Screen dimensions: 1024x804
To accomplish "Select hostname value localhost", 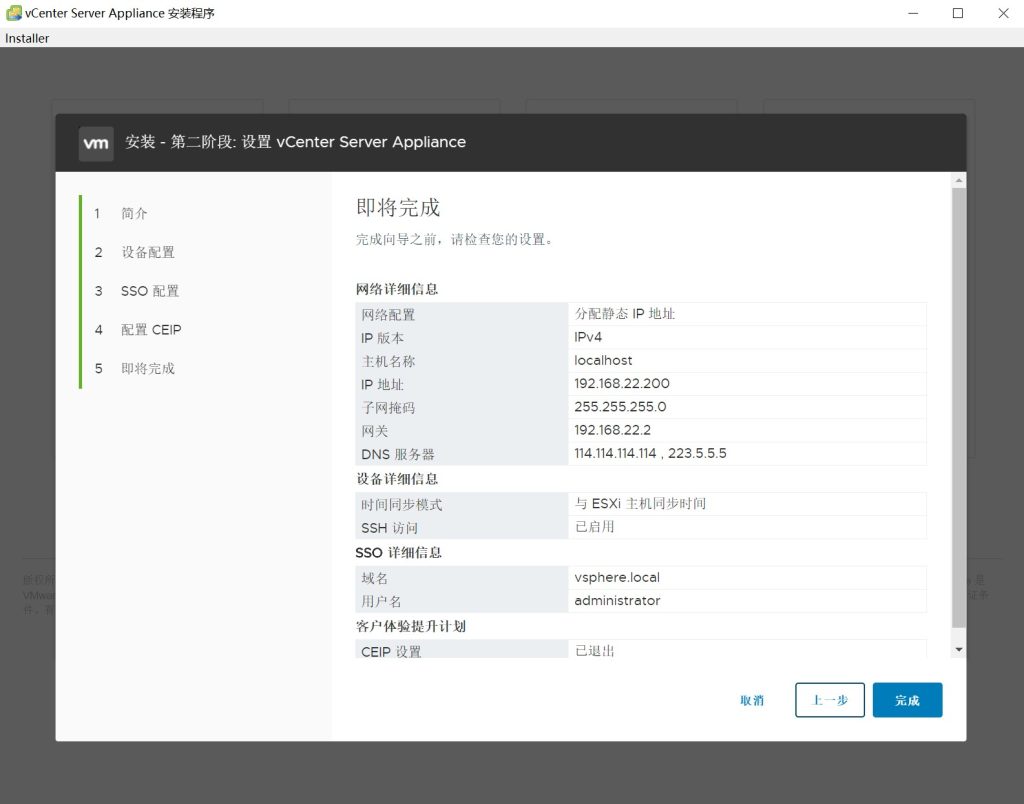I will point(603,361).
